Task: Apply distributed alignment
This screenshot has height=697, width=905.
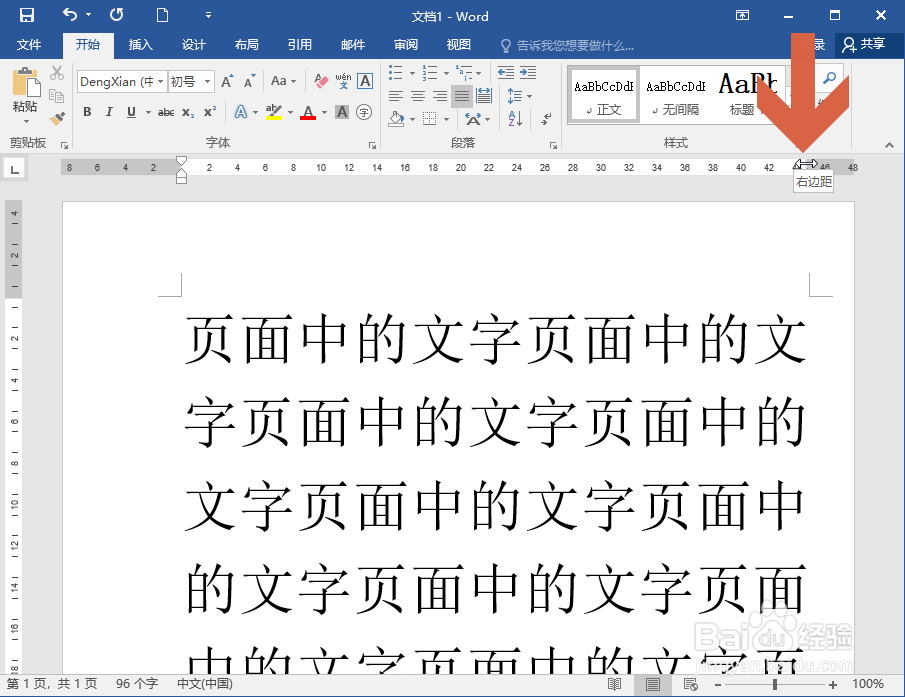Action: [484, 96]
